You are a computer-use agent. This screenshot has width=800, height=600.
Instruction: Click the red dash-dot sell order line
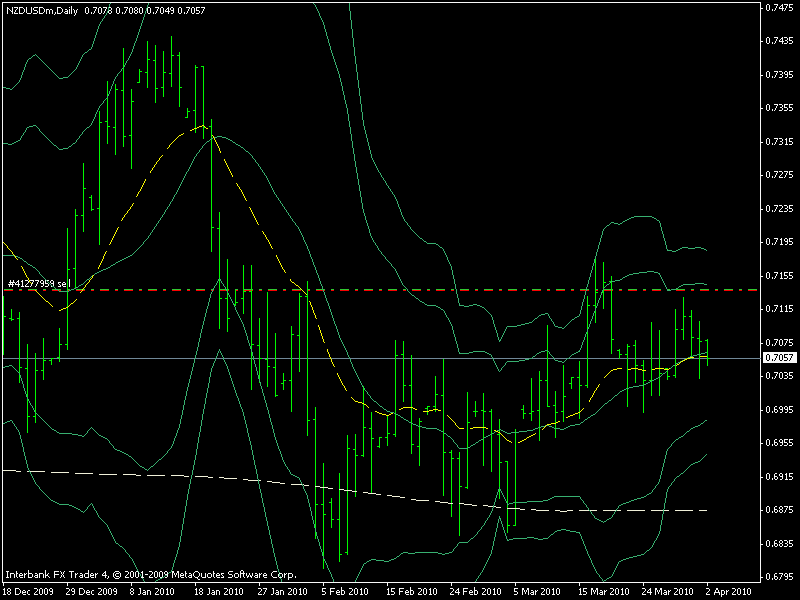400,290
